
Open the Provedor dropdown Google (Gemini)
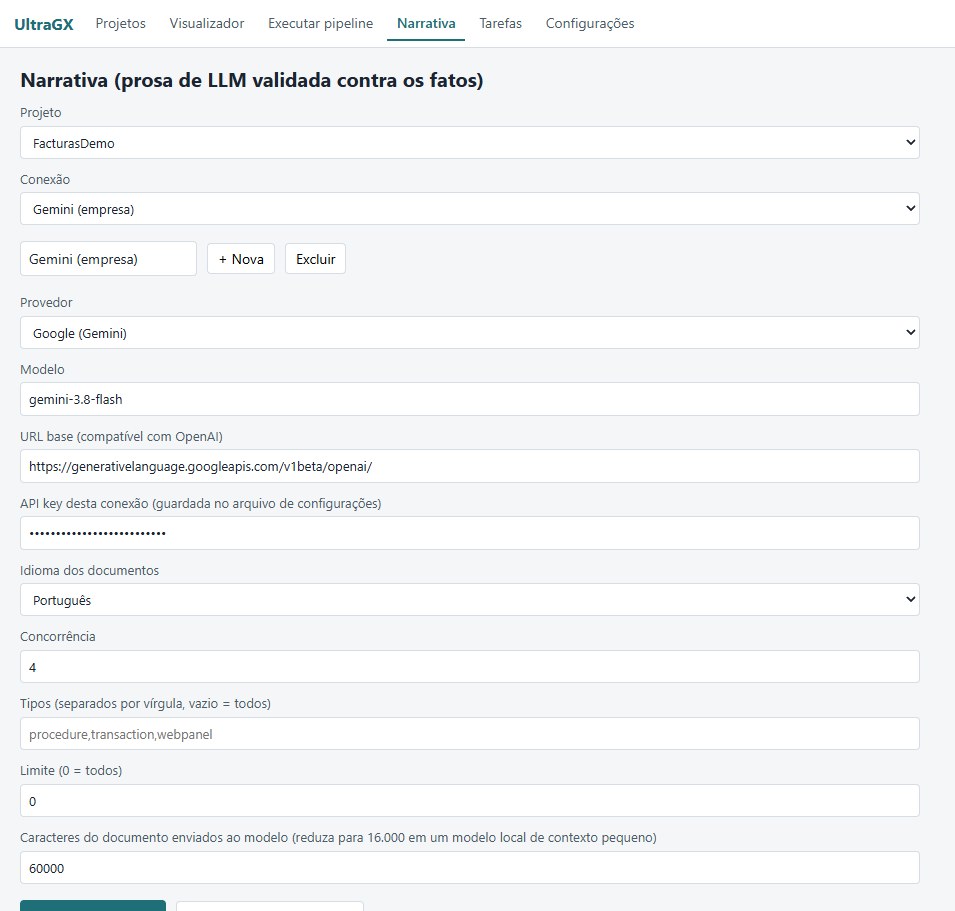click(470, 332)
